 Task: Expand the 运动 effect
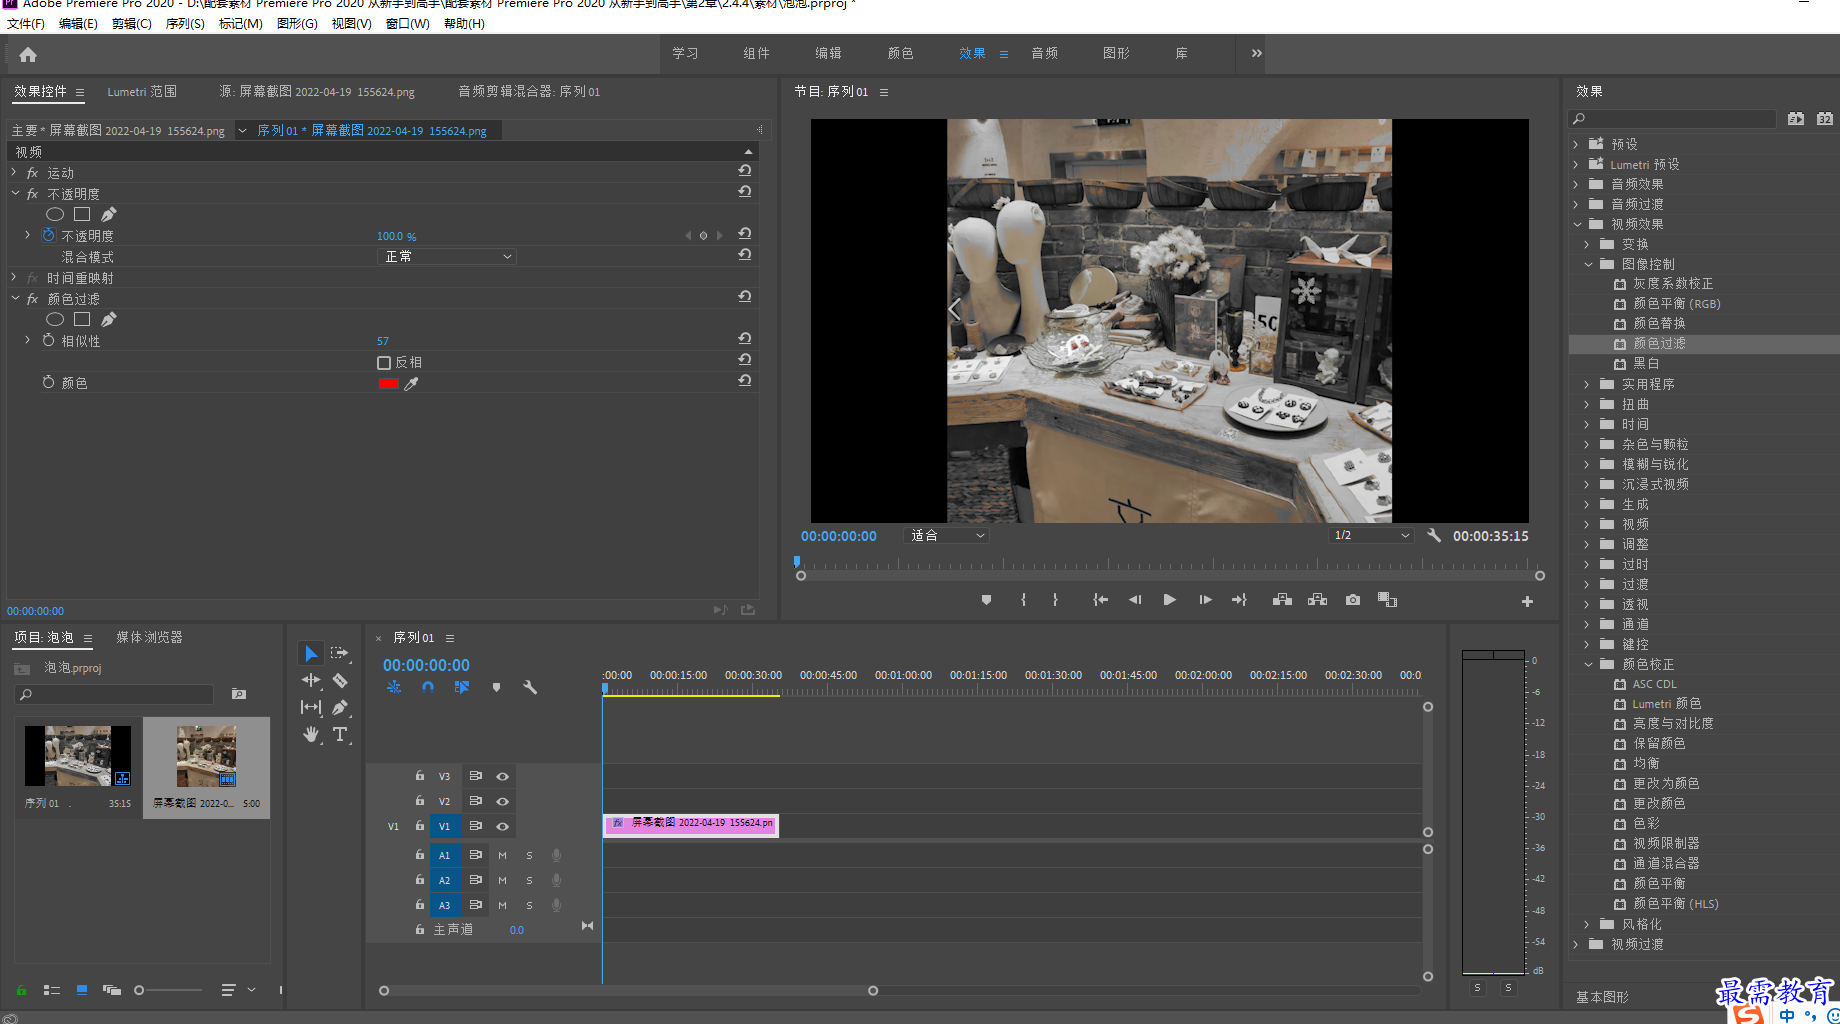(14, 172)
